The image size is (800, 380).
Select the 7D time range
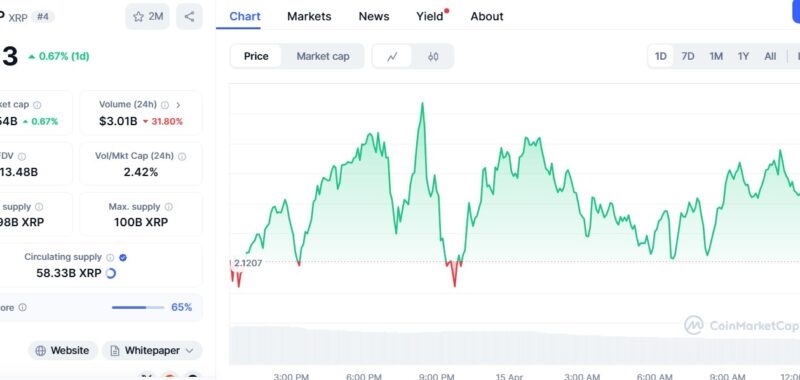(688, 56)
